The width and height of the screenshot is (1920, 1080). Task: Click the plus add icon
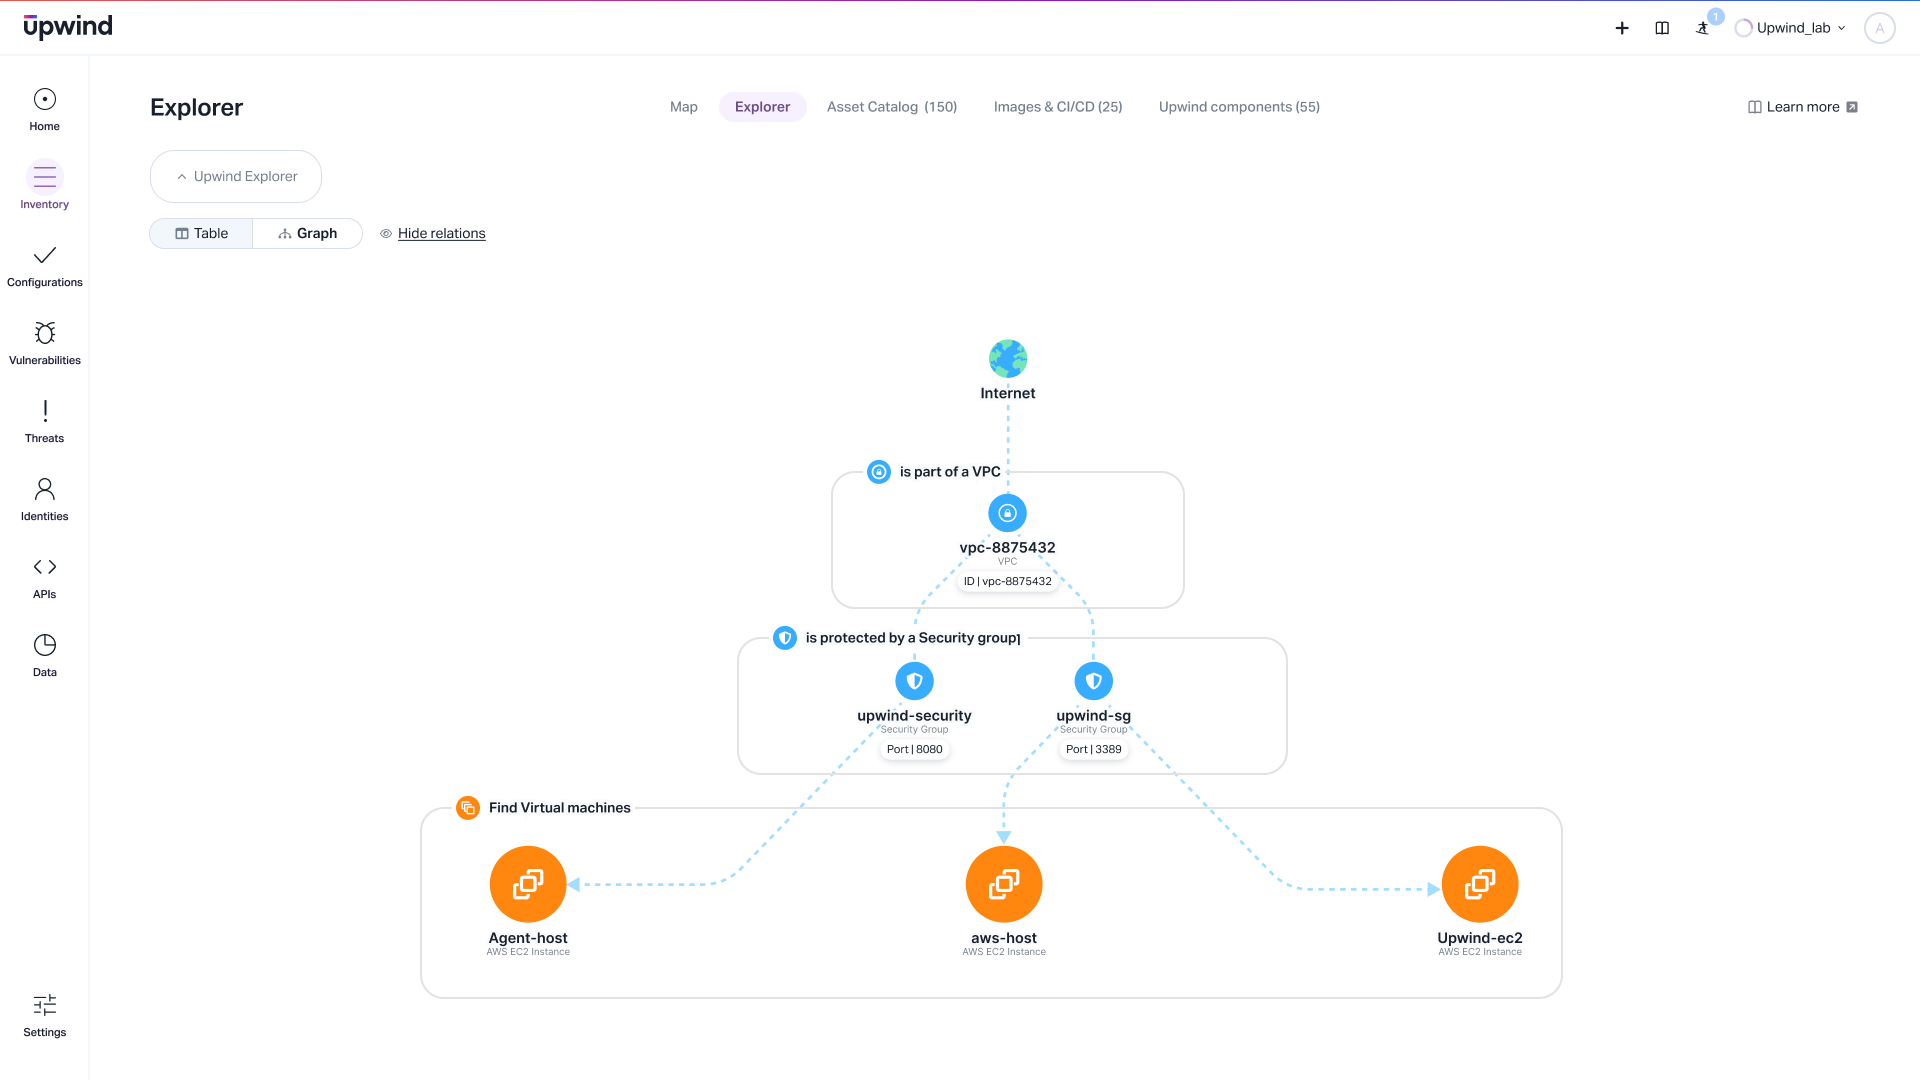pyautogui.click(x=1622, y=28)
